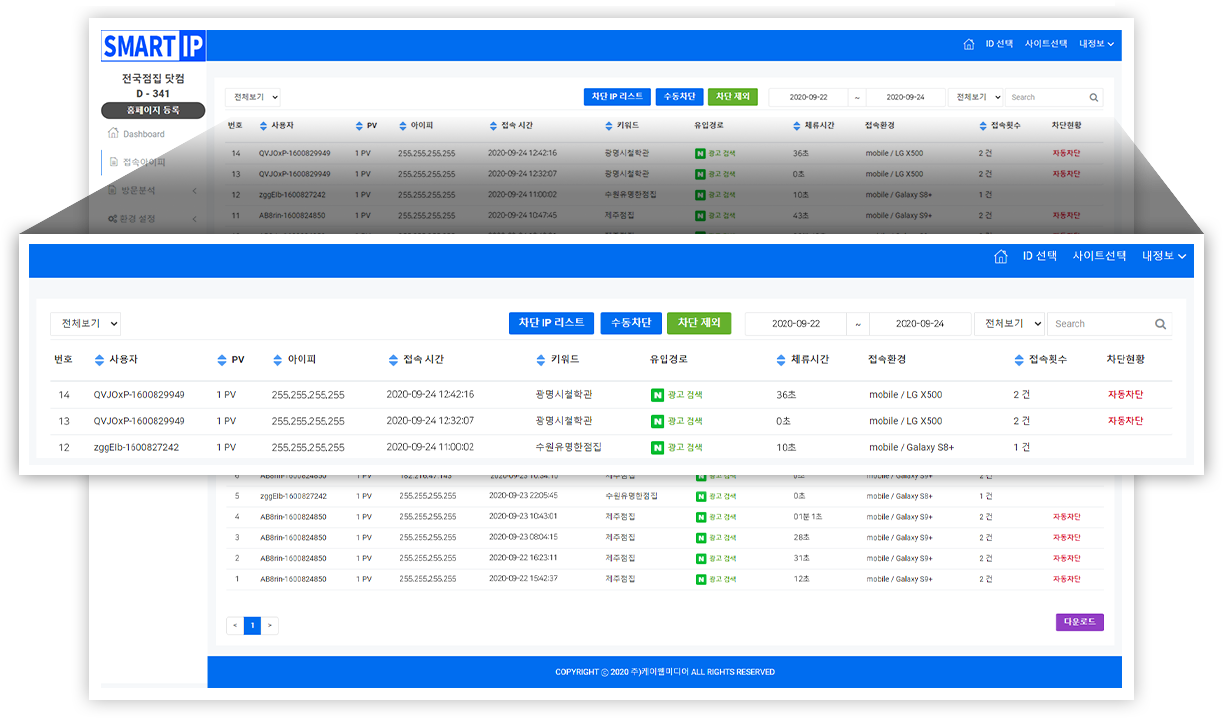The width and height of the screenshot is (1223, 718).
Task: Click the start date field 2020-09-22
Action: (796, 324)
